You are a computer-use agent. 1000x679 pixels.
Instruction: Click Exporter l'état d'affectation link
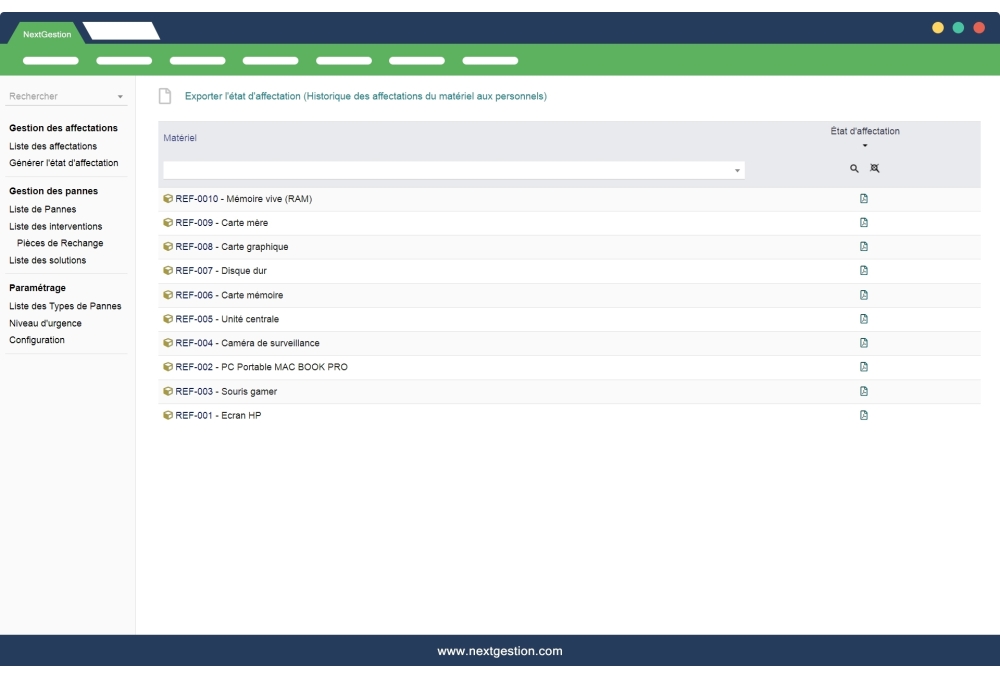click(365, 96)
